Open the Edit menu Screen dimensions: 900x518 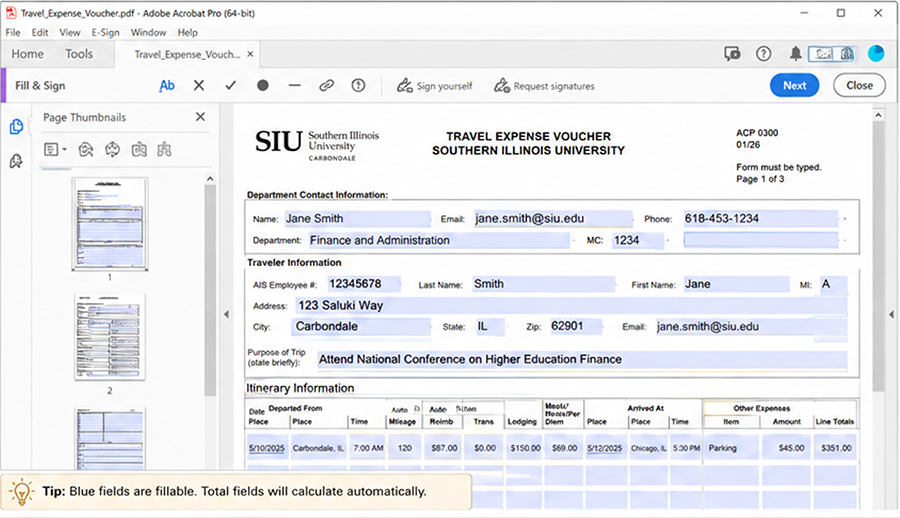click(40, 32)
